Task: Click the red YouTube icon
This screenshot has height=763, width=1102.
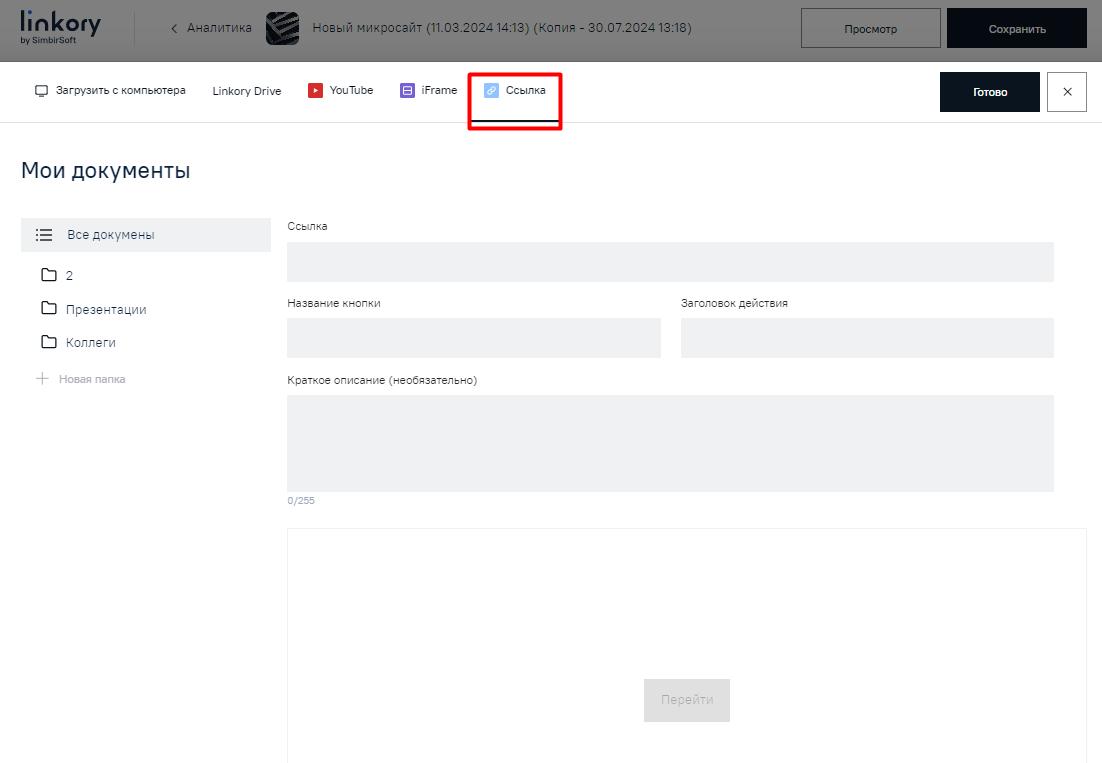Action: 315,91
